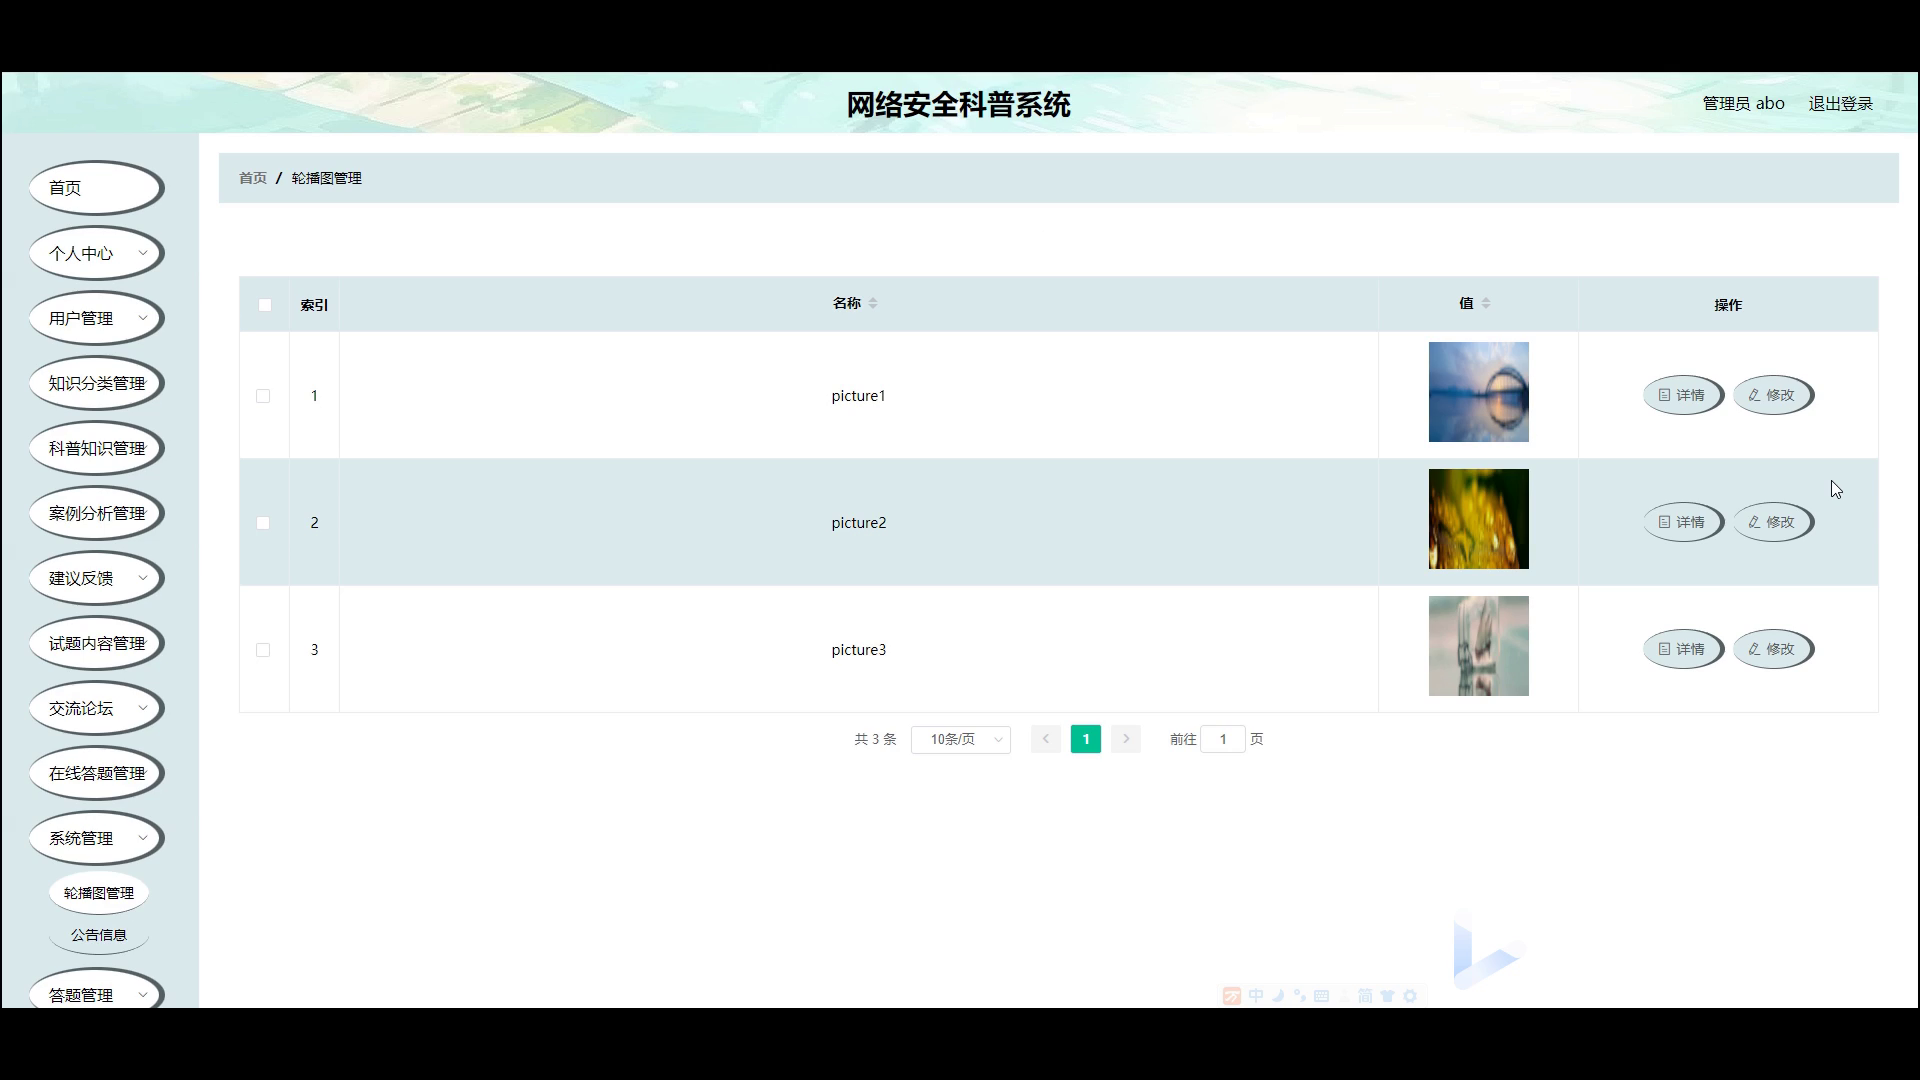1920x1080 pixels.
Task: Click the picture1 name cell
Action: (858, 396)
